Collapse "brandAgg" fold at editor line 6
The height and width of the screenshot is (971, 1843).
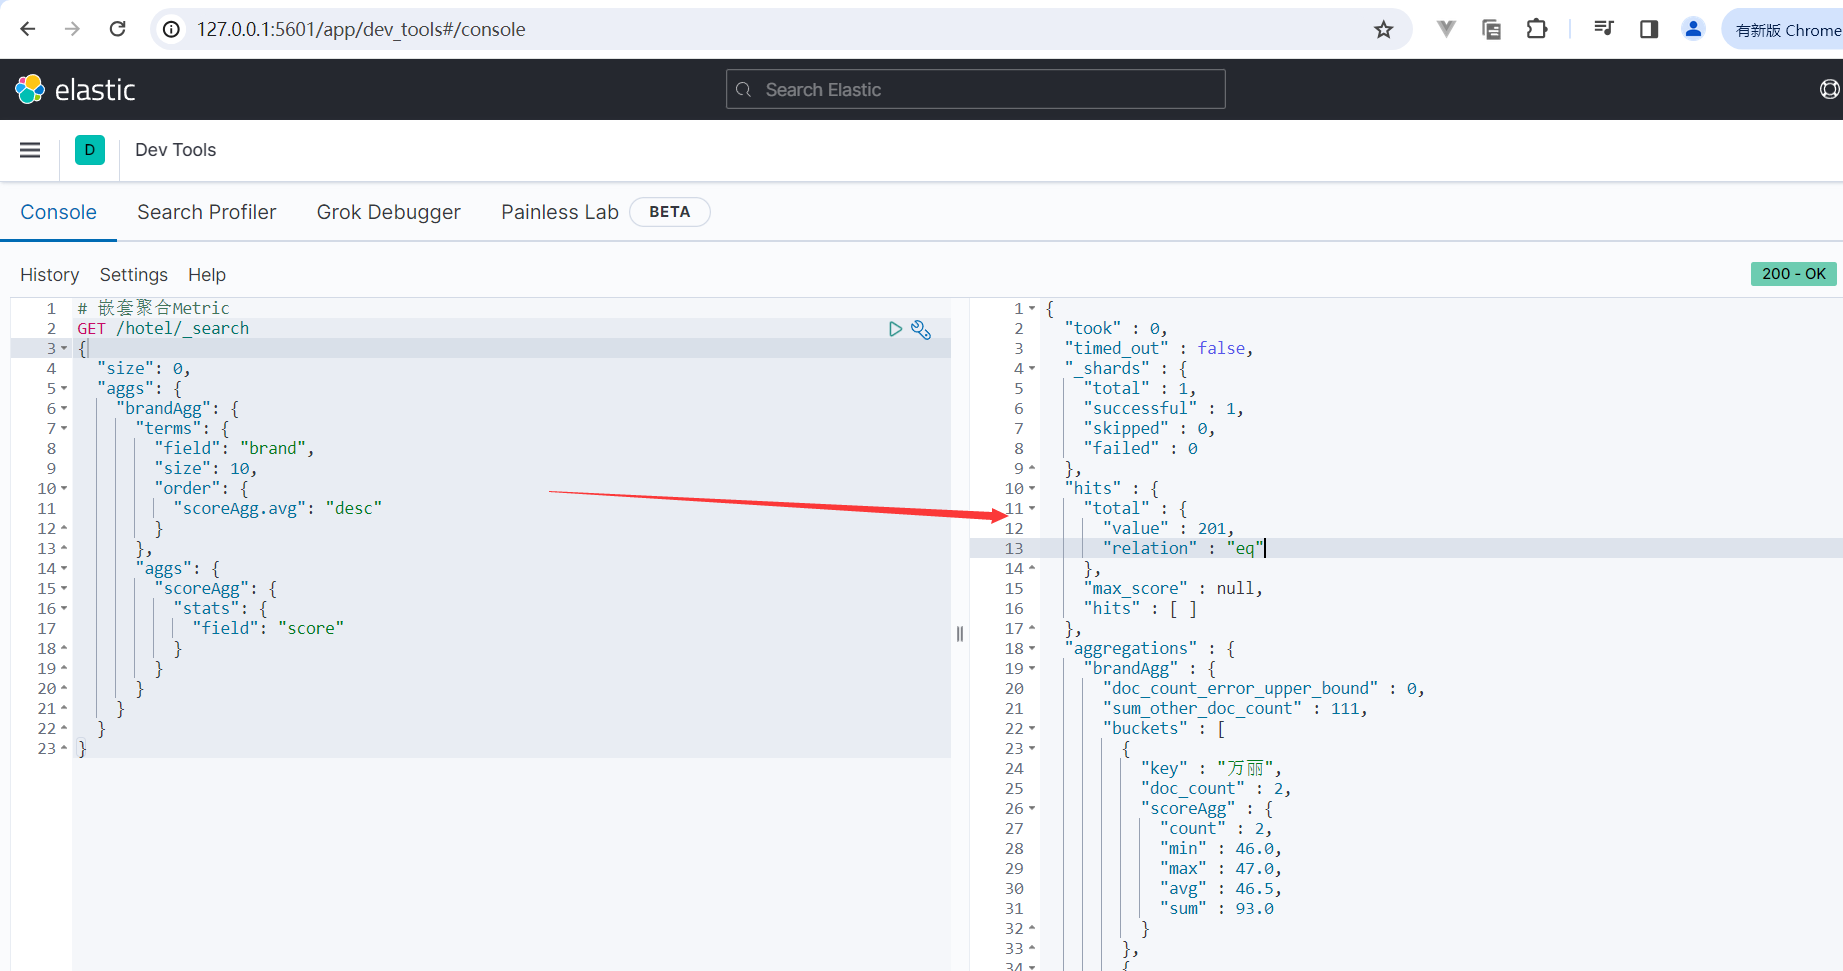[x=64, y=409]
